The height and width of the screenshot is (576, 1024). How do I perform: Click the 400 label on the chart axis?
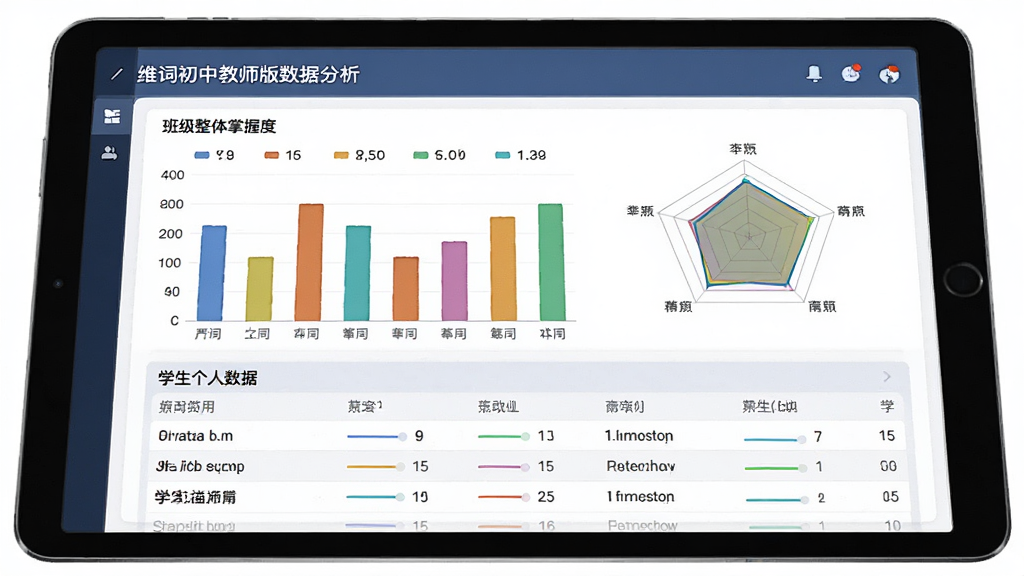[x=172, y=175]
